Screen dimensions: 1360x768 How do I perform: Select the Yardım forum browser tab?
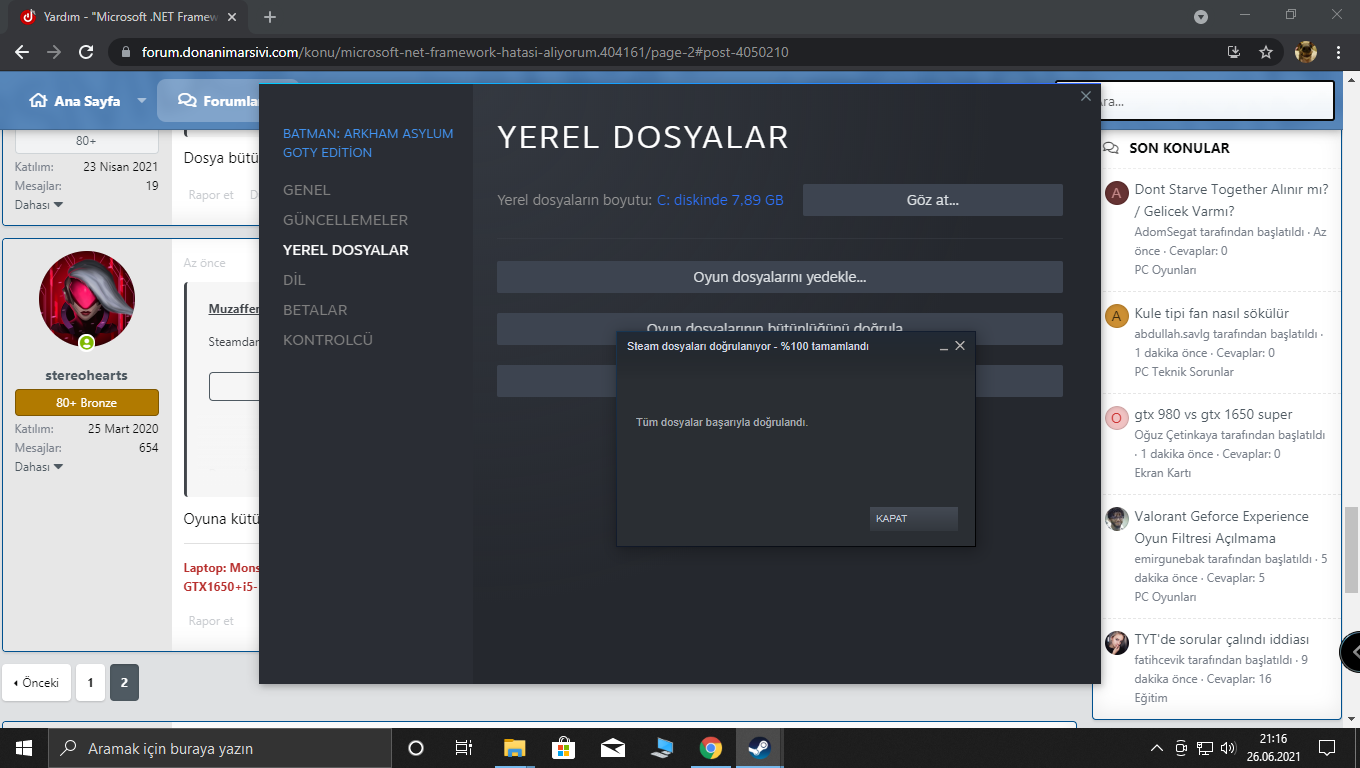click(x=128, y=17)
